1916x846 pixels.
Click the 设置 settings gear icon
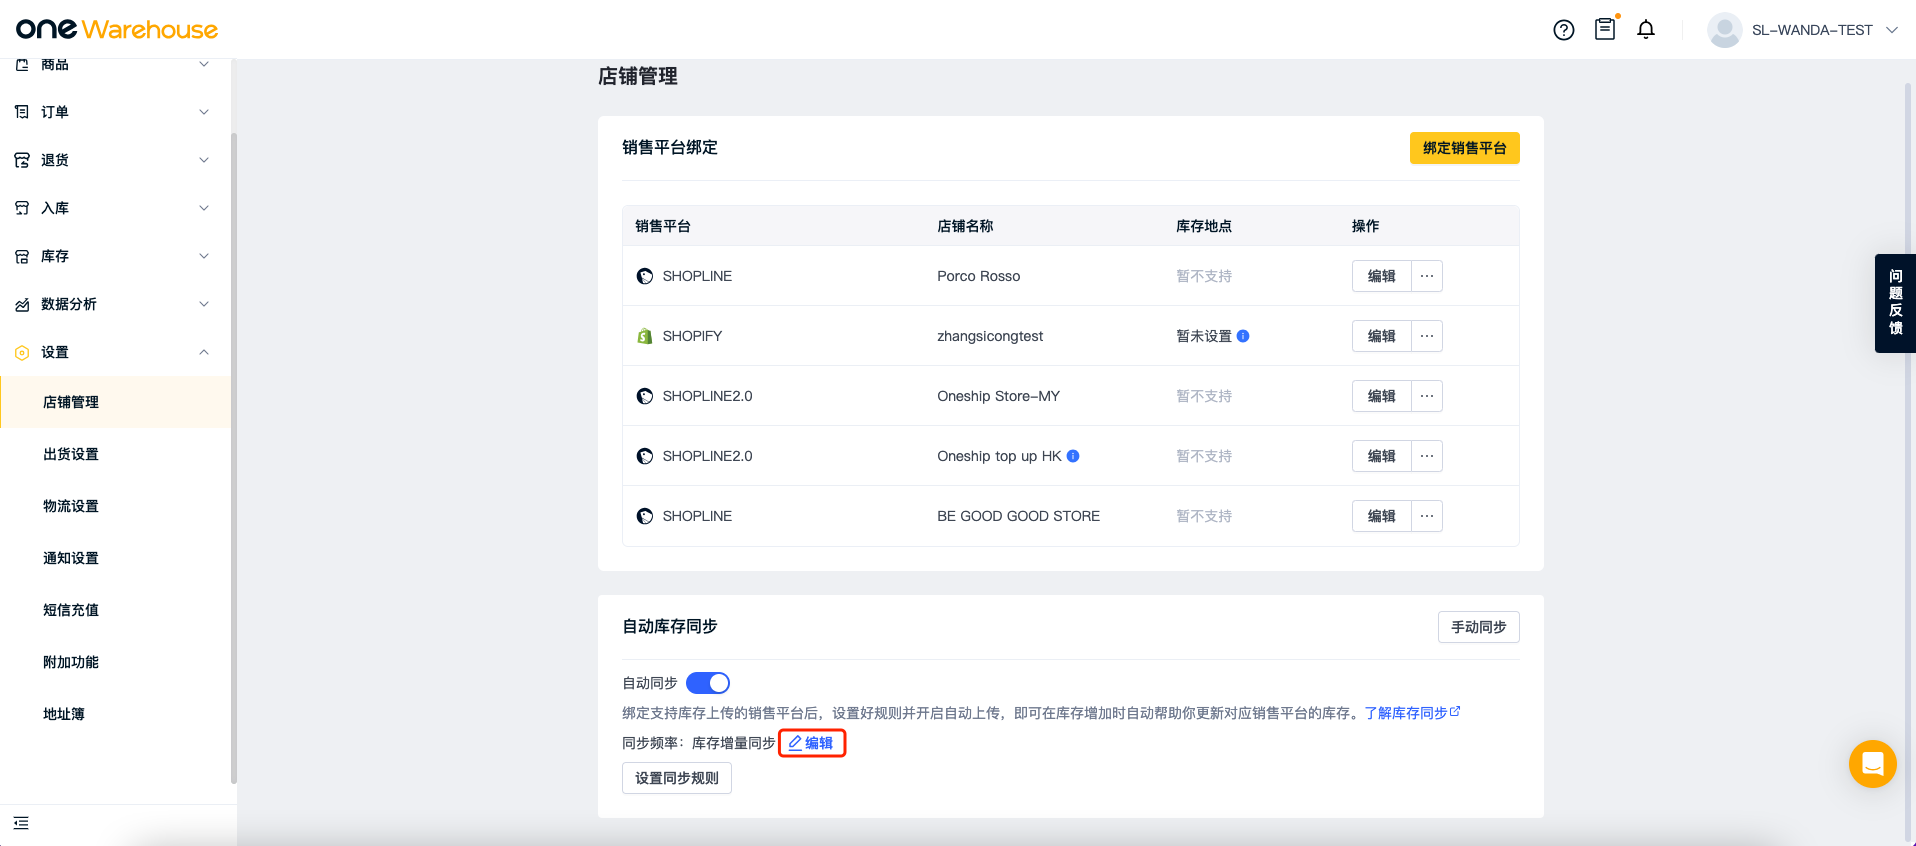pyautogui.click(x=22, y=352)
